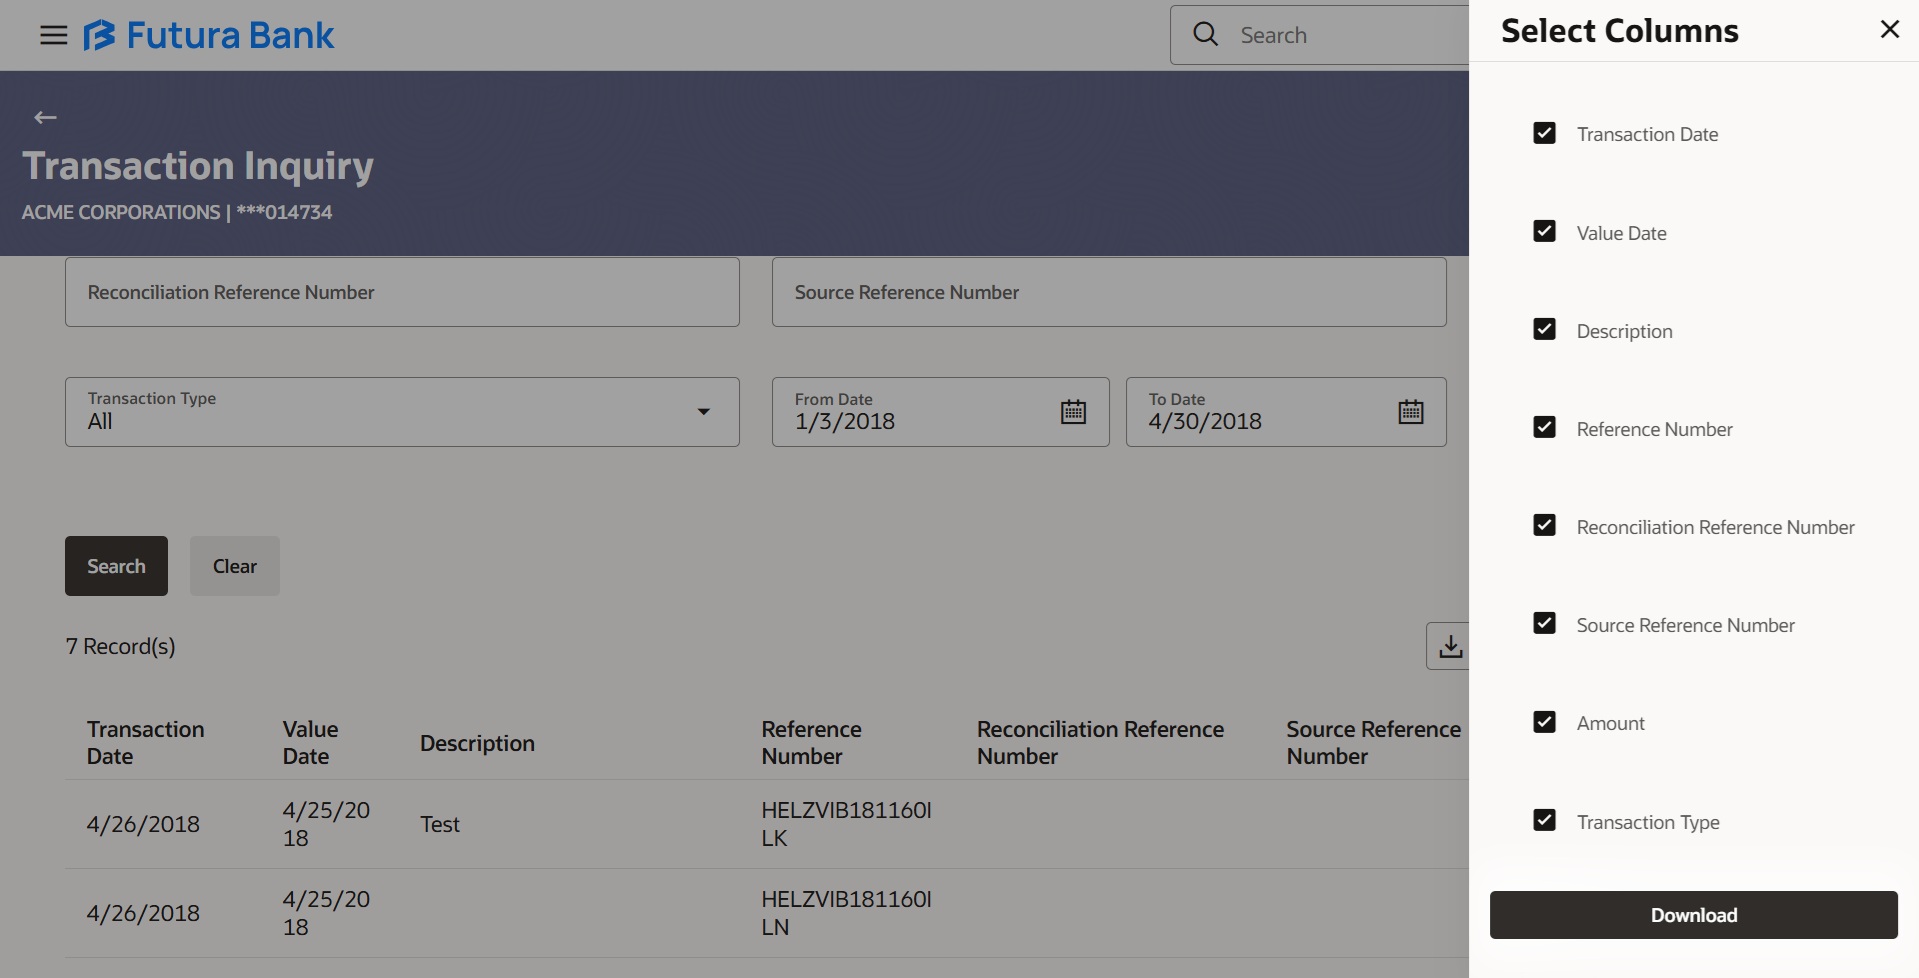This screenshot has height=978, width=1919.
Task: Click the Futura Bank logo
Action: tap(209, 36)
